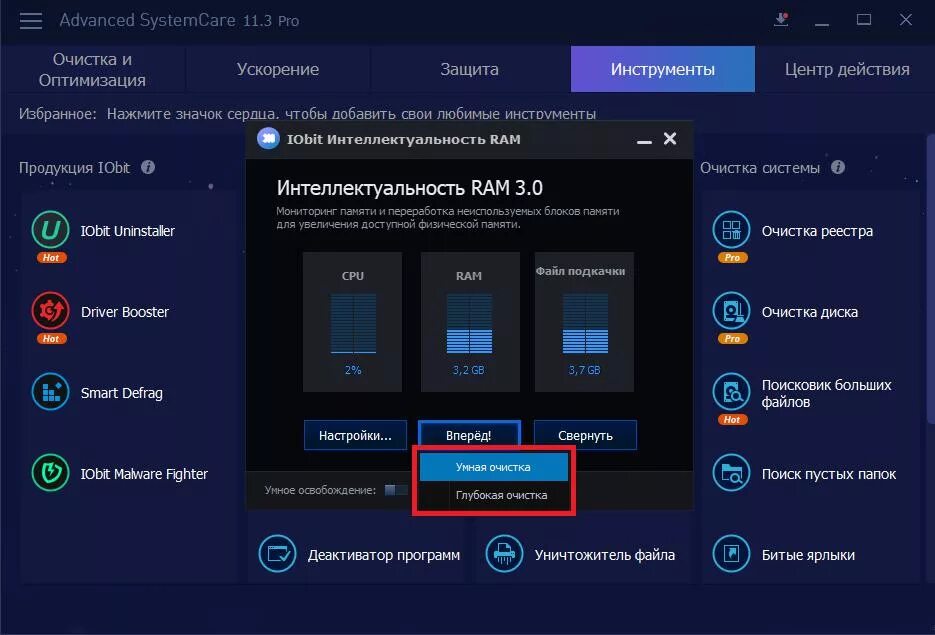Open the IObit Uninstaller icon
935x635 pixels.
(51, 230)
